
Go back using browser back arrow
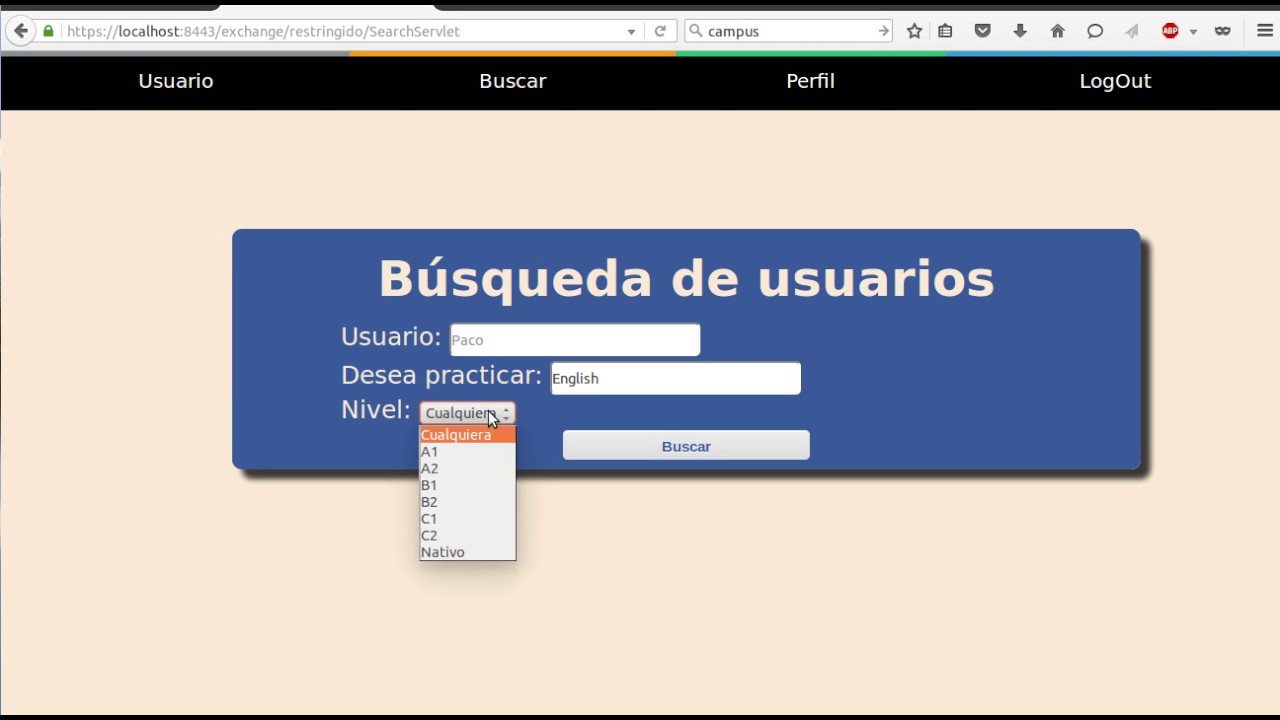pos(21,31)
